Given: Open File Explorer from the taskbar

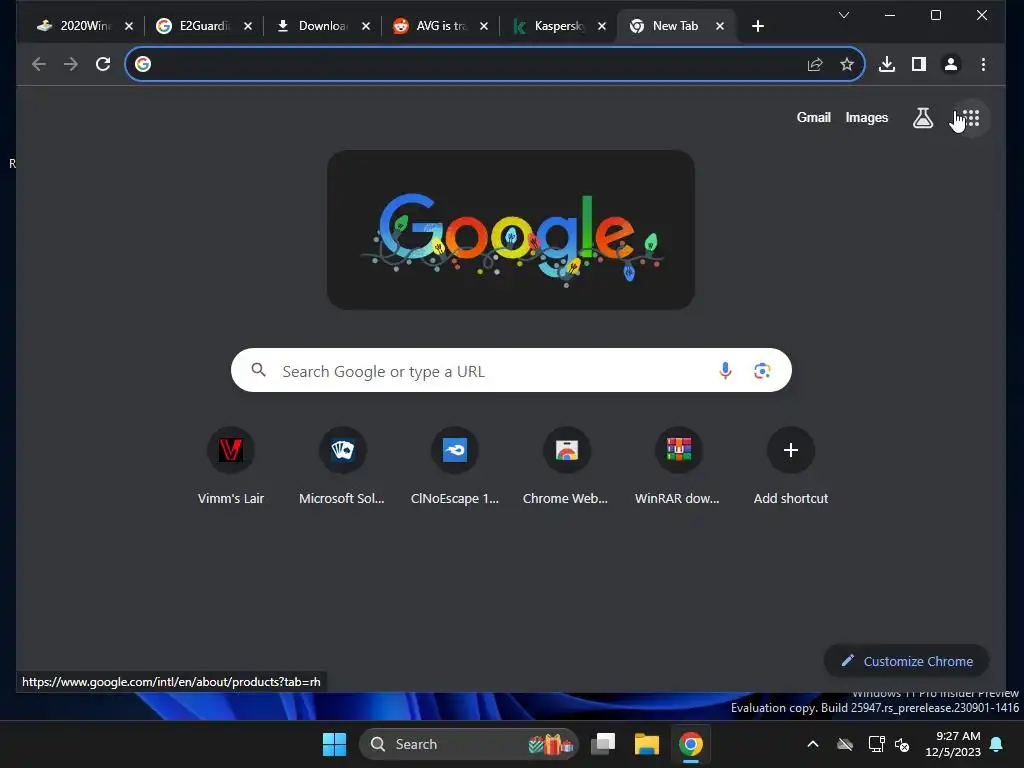Looking at the screenshot, I should pyautogui.click(x=647, y=744).
